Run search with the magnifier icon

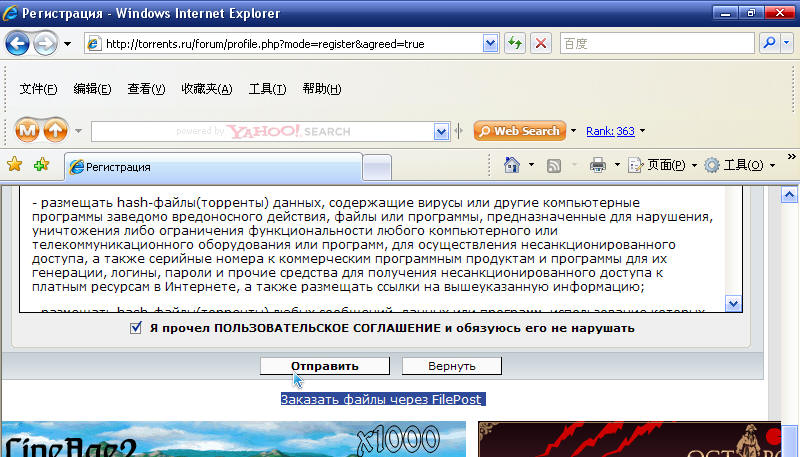(x=769, y=44)
